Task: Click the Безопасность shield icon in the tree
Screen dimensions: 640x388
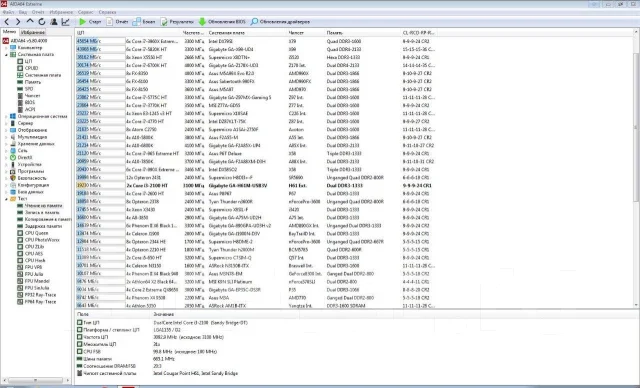Action: (x=13, y=178)
